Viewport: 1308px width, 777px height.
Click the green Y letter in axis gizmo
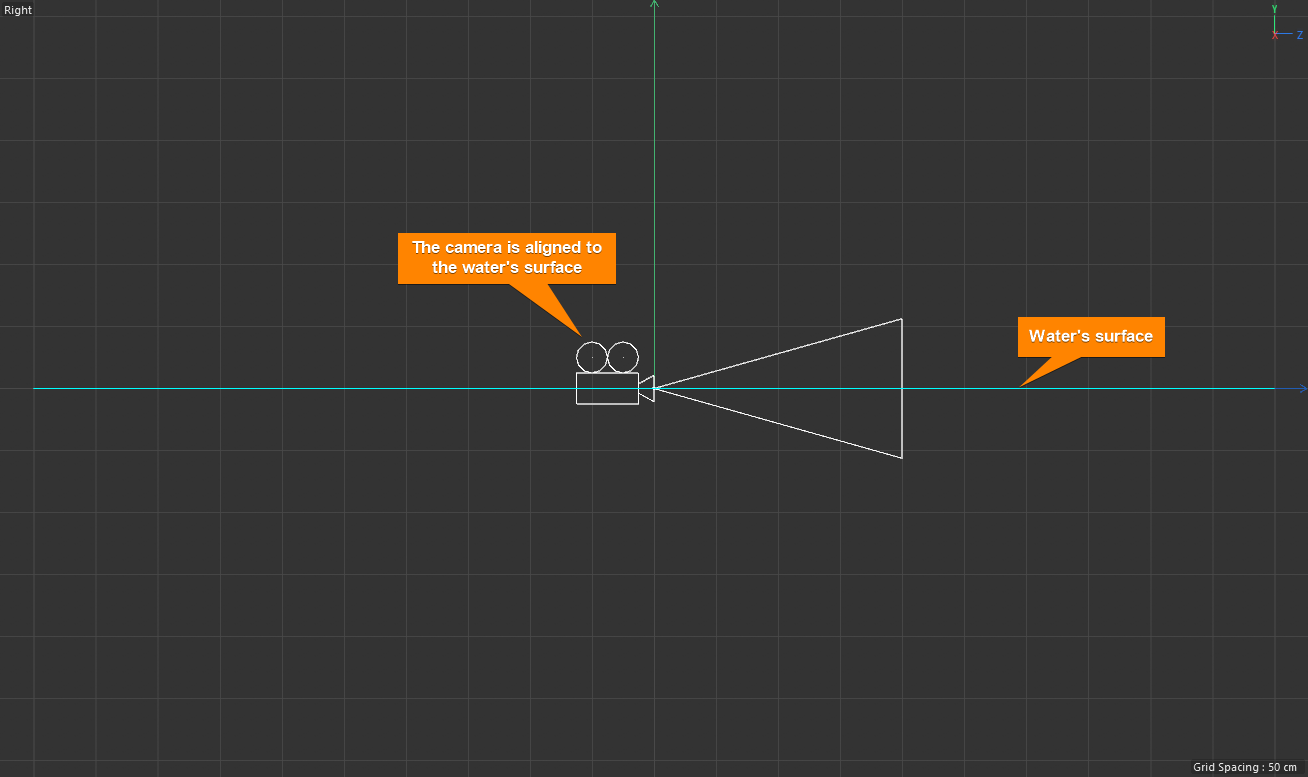tap(1274, 8)
